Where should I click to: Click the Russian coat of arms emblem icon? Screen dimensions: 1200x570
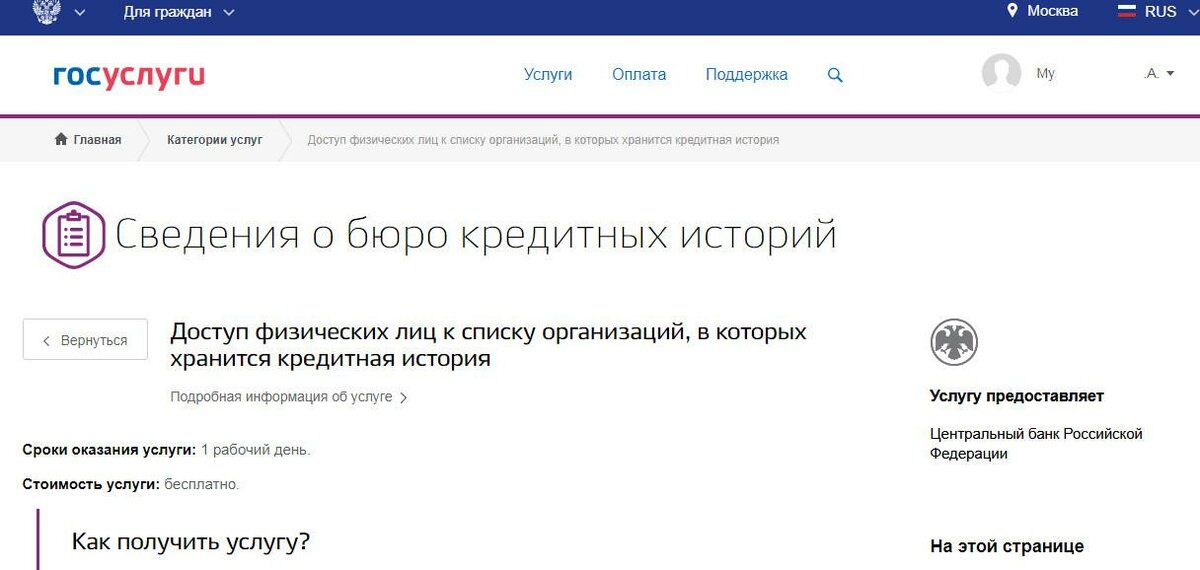pos(46,12)
